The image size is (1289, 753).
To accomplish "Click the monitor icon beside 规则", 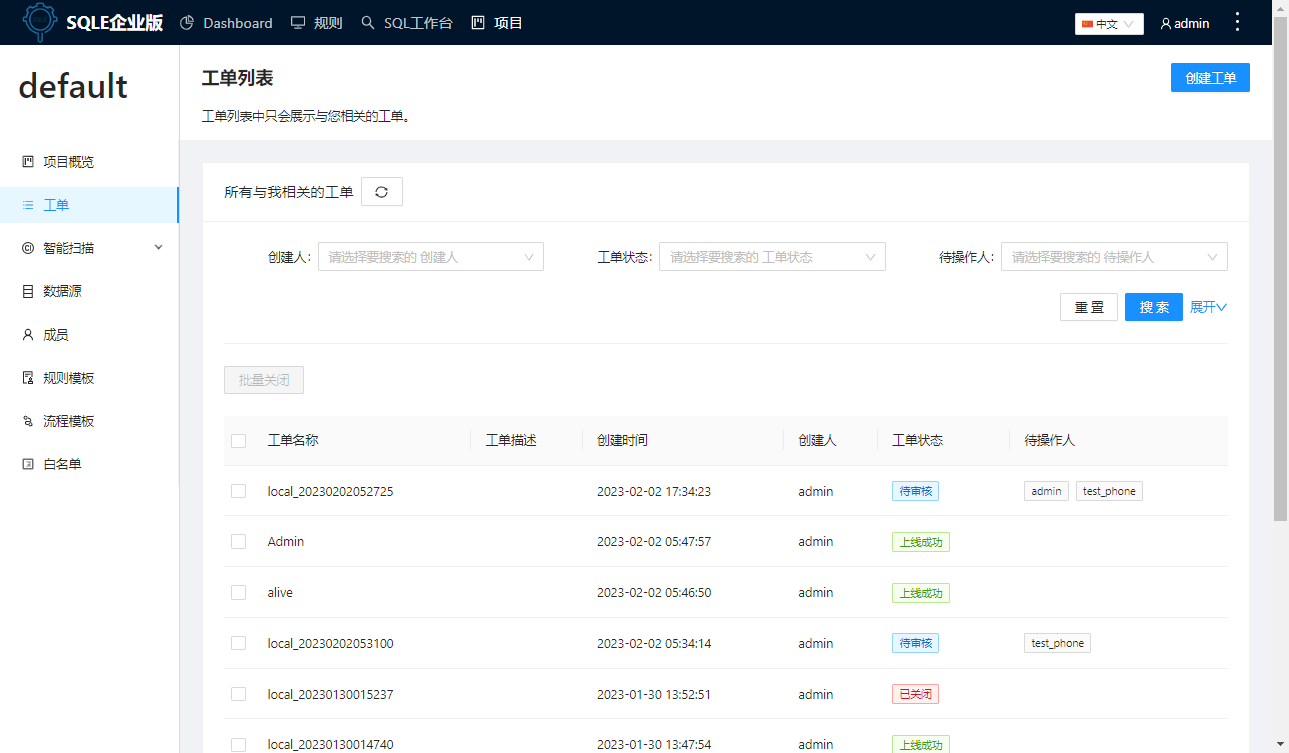I will pos(298,23).
